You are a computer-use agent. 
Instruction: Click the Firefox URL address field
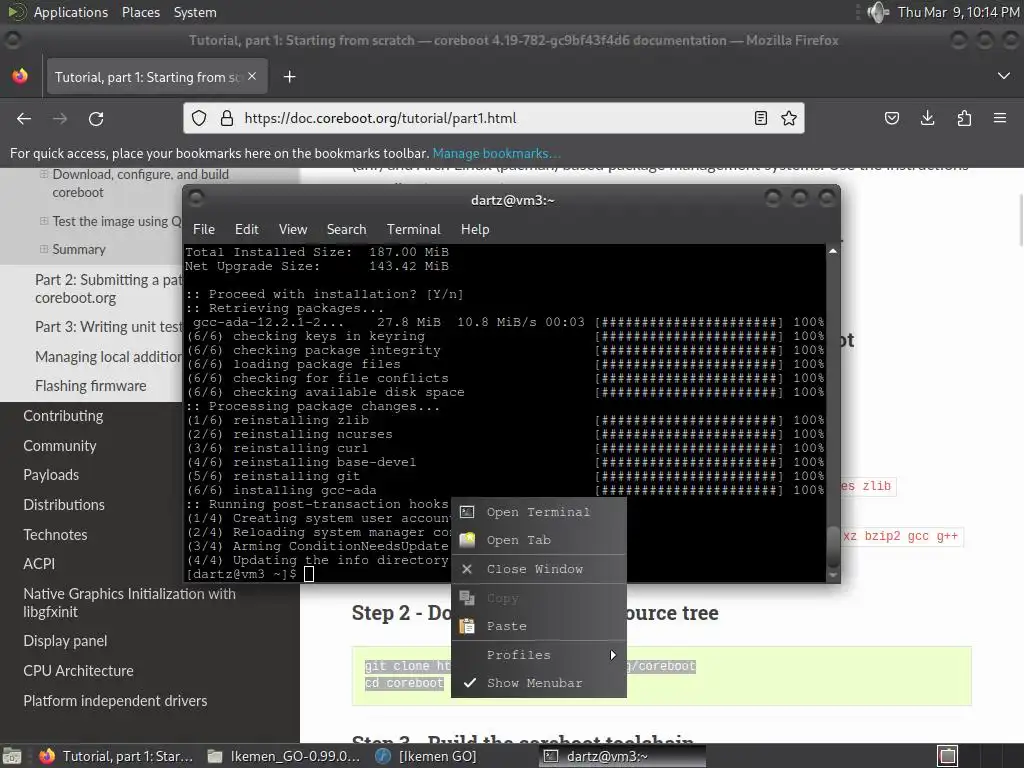point(494,118)
